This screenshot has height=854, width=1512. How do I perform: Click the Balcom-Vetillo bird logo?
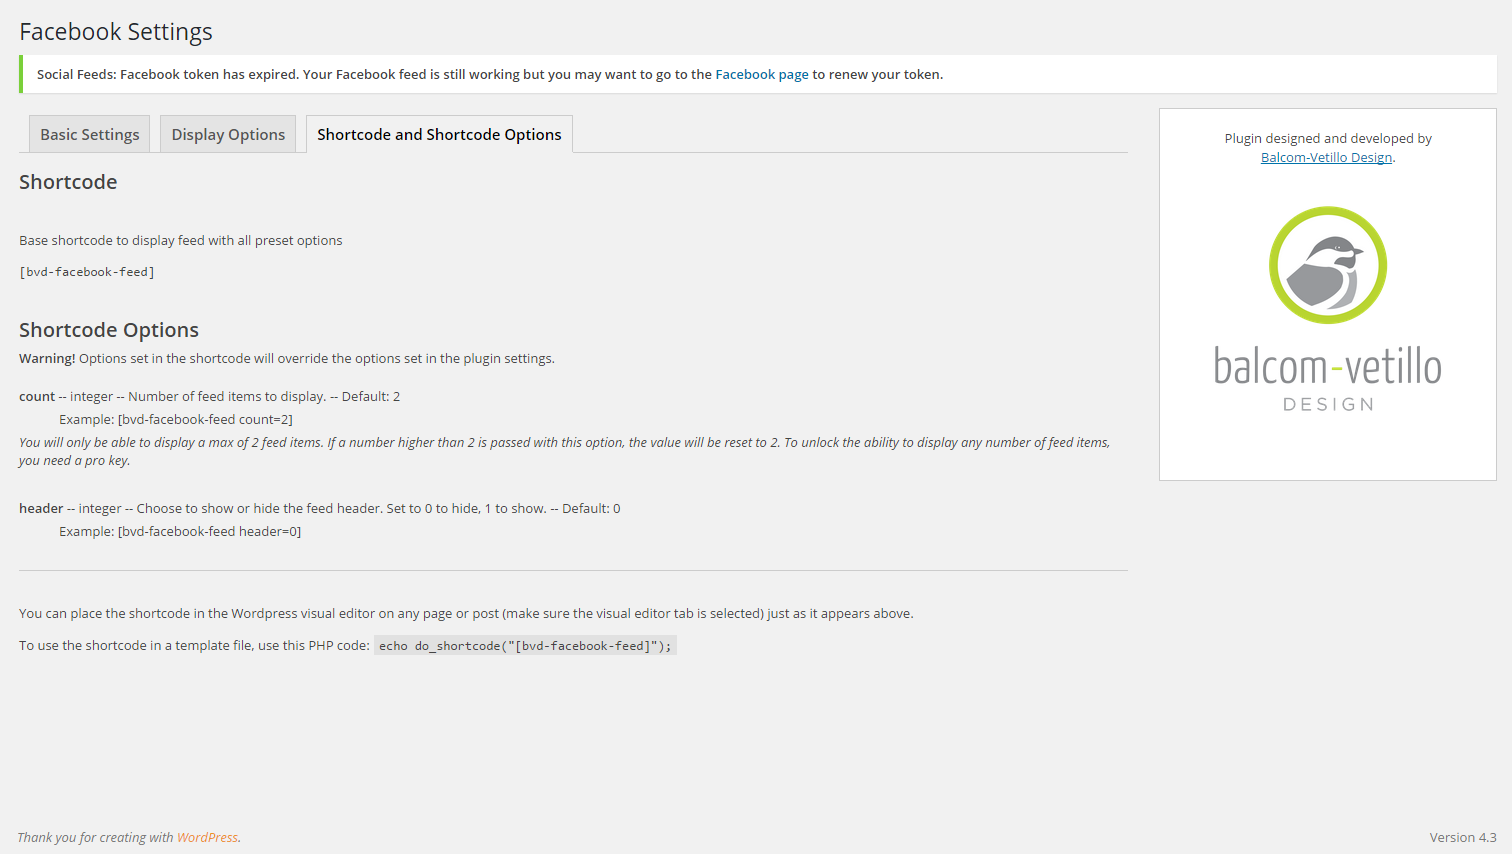(1327, 265)
